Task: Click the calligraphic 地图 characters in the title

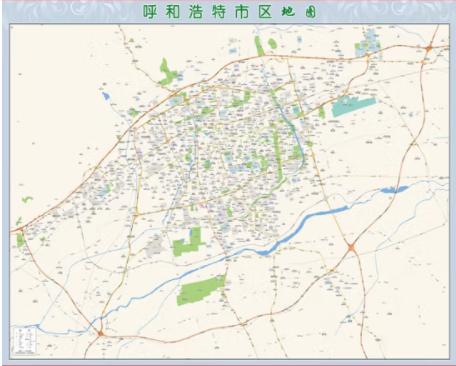Action: point(299,12)
